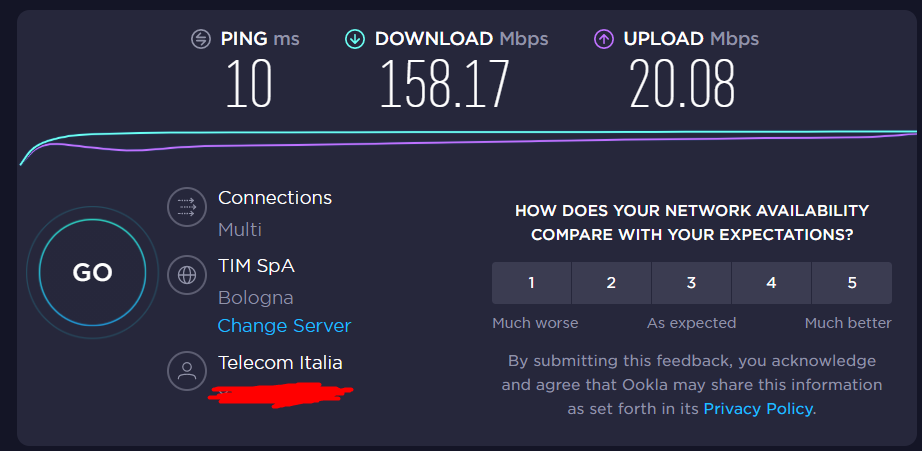Click the upload arrow icon

[603, 39]
